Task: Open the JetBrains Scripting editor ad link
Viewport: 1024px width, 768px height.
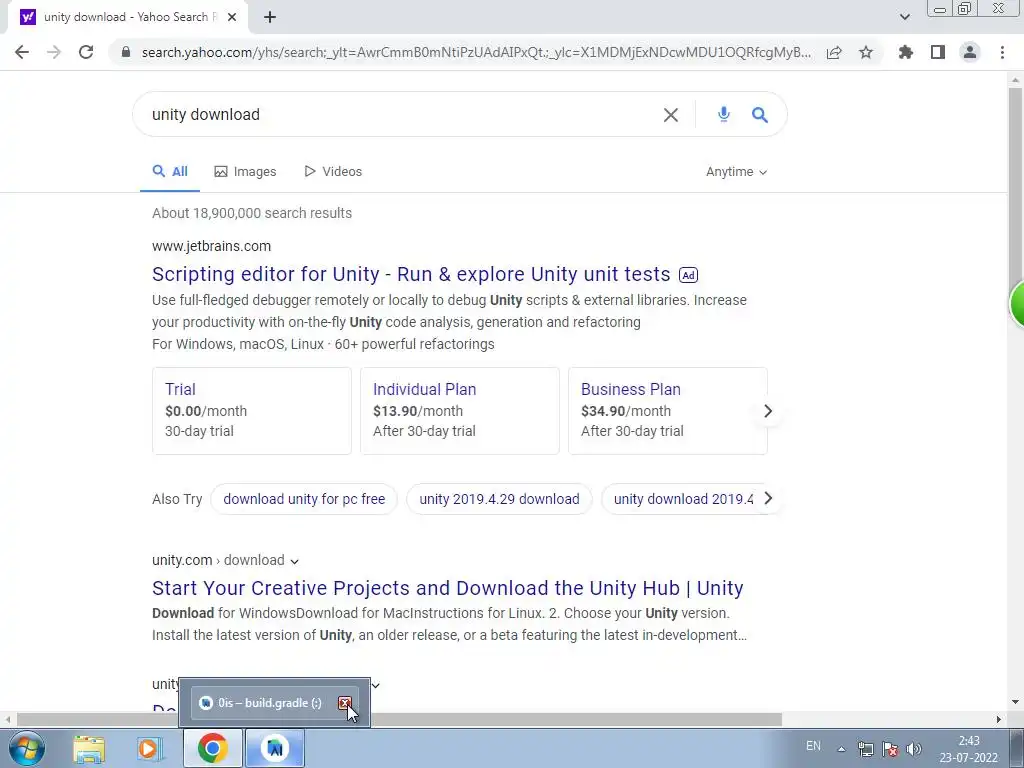Action: coord(411,274)
